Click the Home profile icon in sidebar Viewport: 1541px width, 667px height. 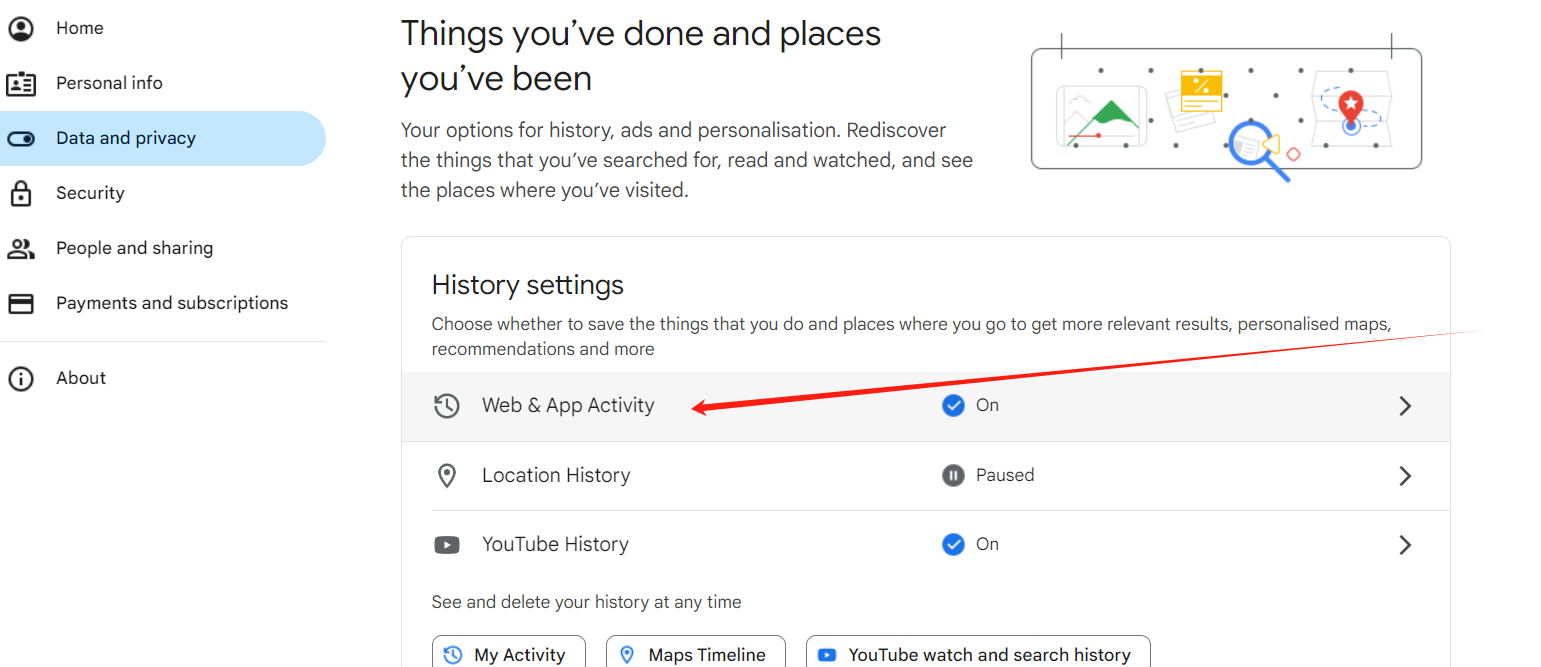21,28
